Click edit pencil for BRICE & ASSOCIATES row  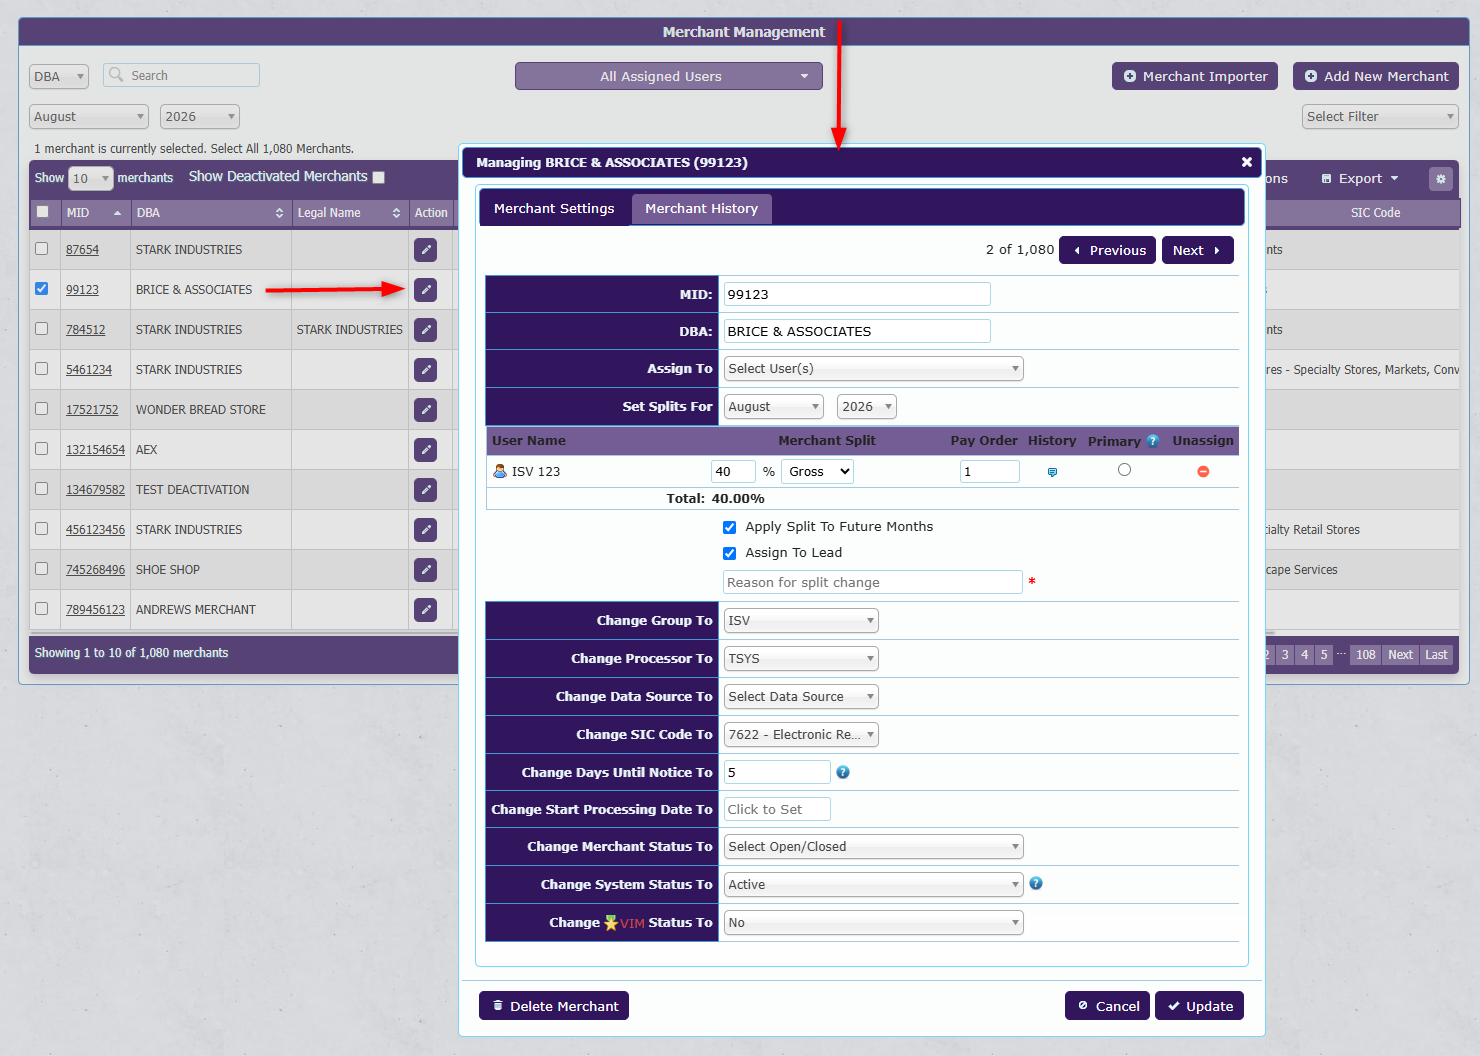[x=426, y=290]
